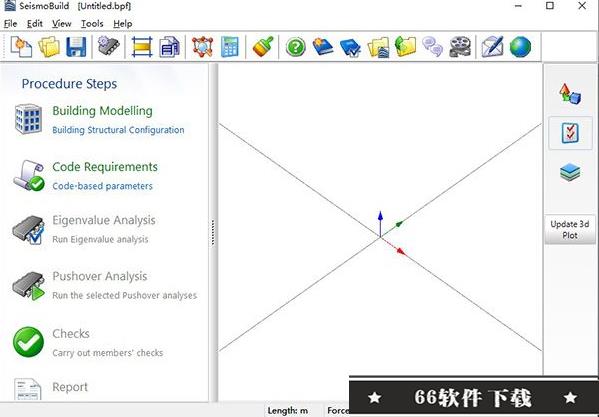
Task: Click the blue vertical axis arrow in the 3D view
Action: tap(380, 223)
